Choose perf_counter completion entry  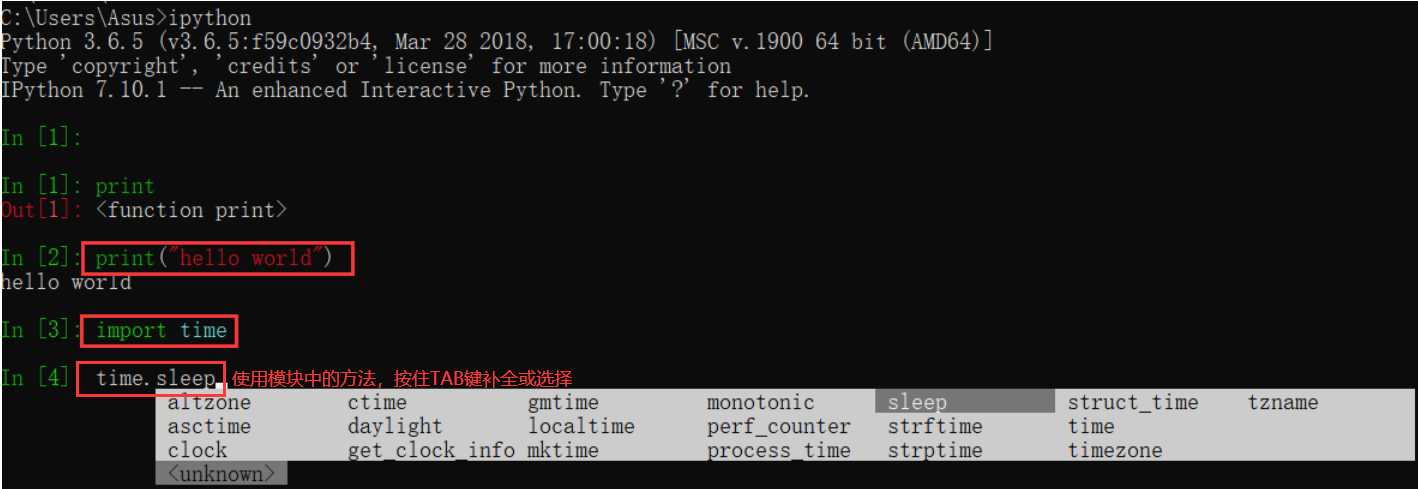point(778,427)
